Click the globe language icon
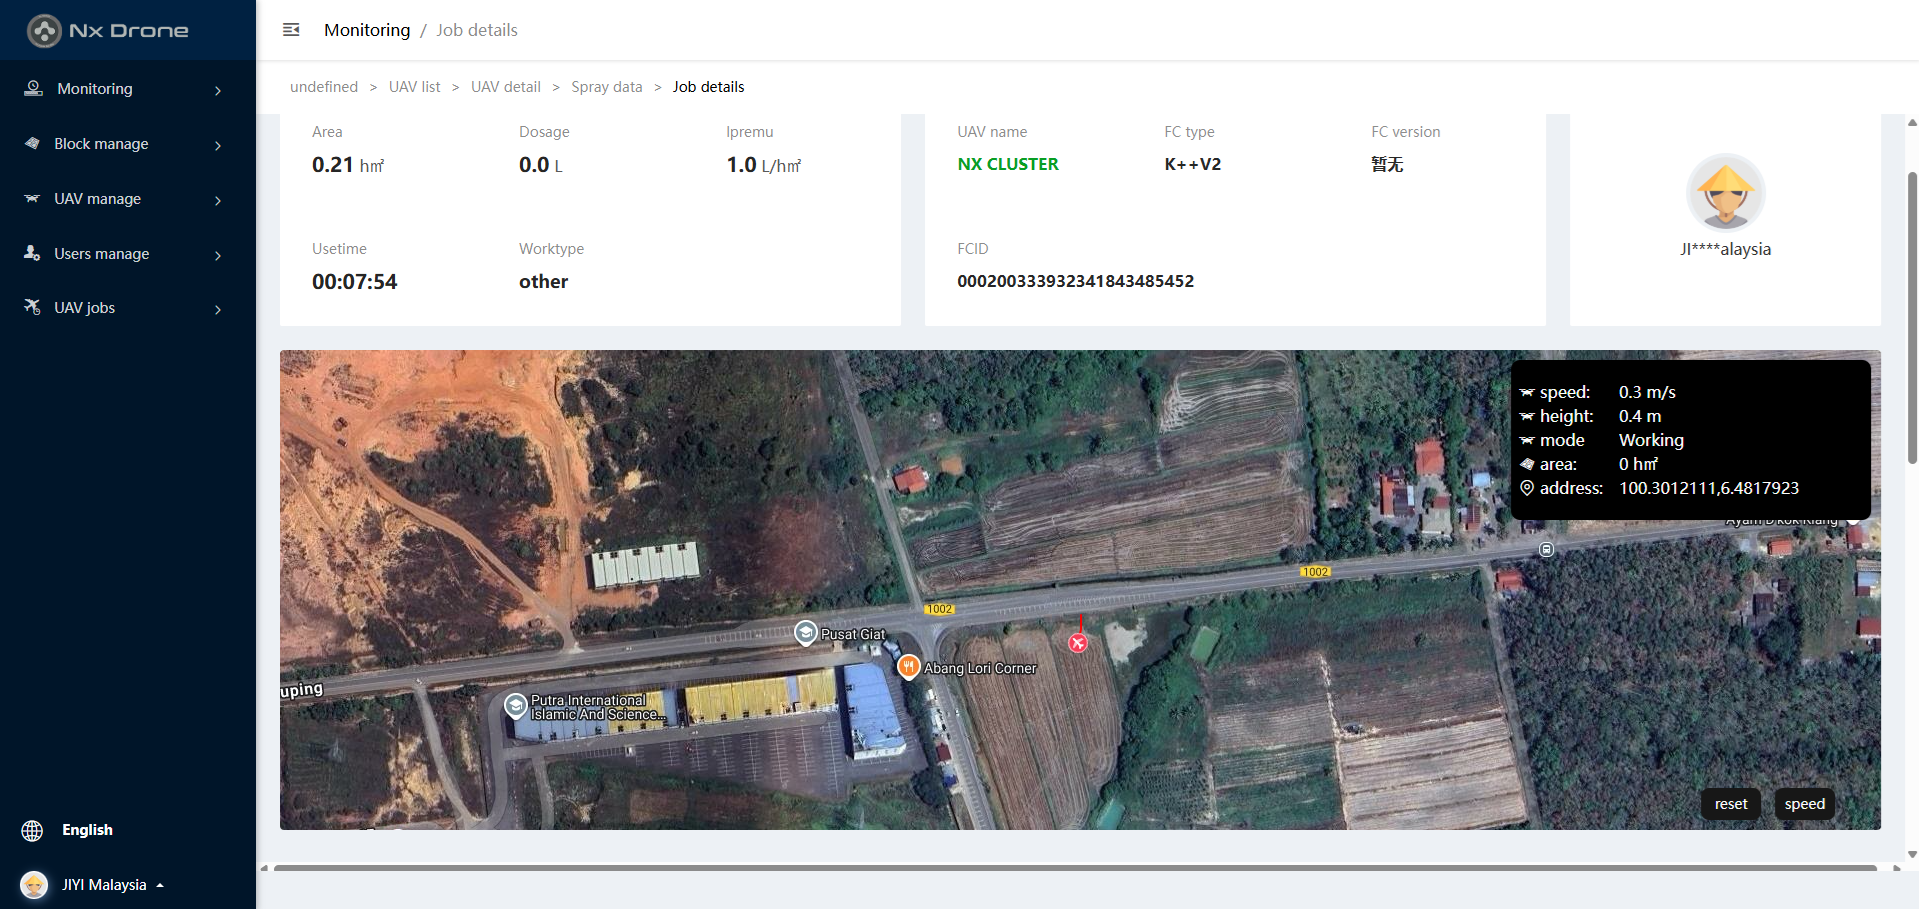This screenshot has height=909, width=1919. 32,830
